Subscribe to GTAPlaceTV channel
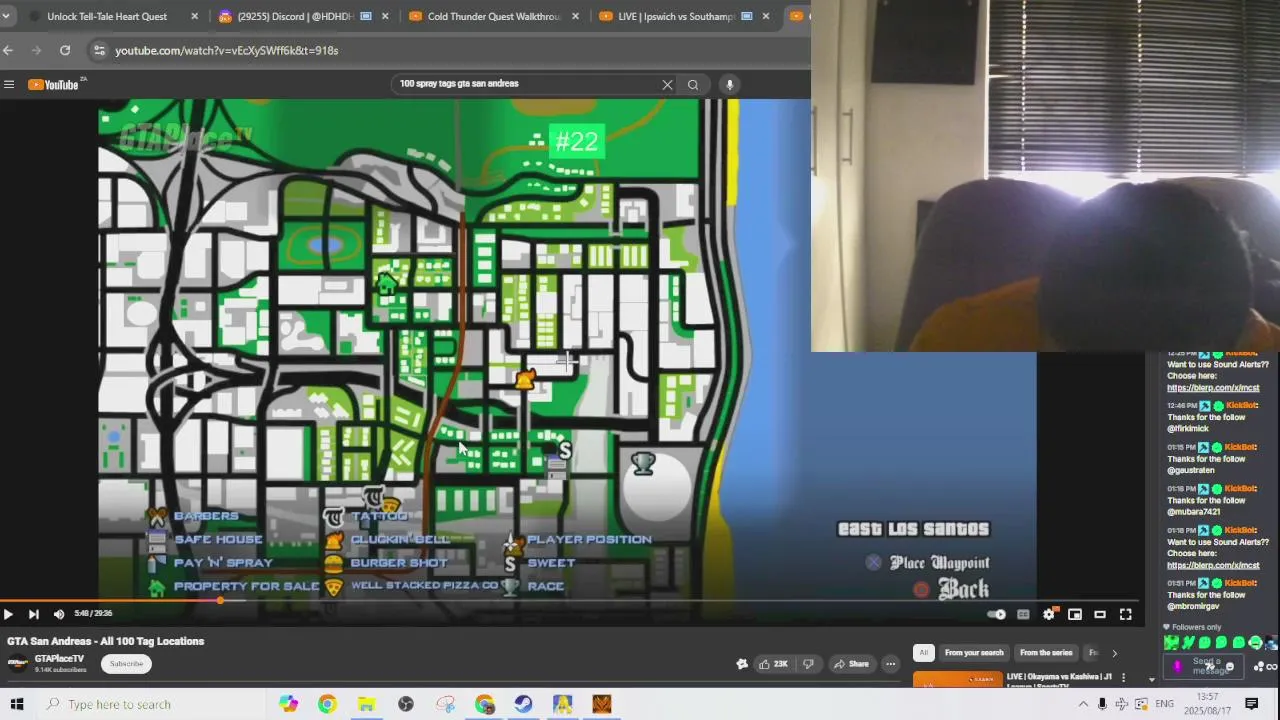The image size is (1280, 720). click(x=126, y=664)
